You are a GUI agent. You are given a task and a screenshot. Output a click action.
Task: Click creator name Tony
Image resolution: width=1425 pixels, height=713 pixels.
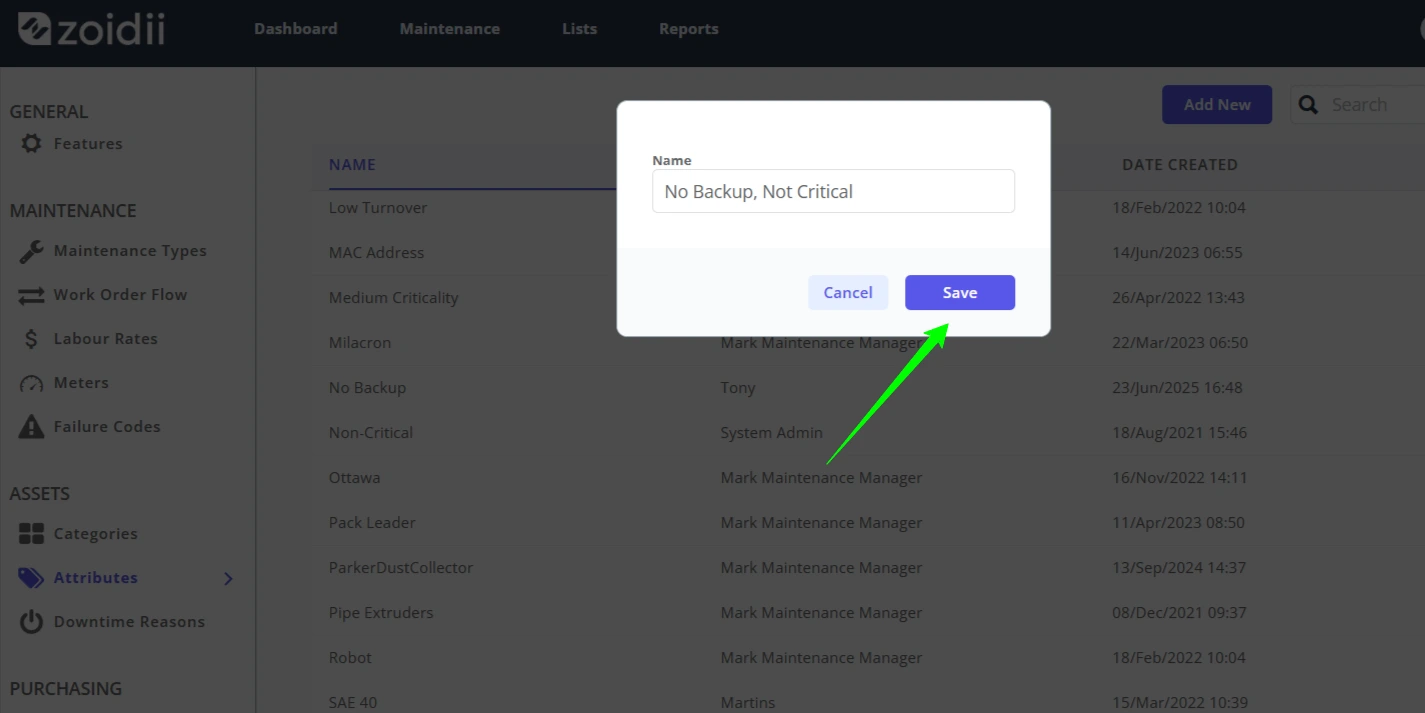[x=738, y=388]
